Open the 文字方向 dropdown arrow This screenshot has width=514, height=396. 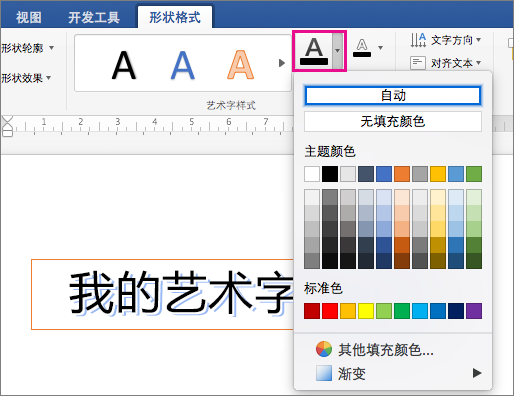(479, 40)
